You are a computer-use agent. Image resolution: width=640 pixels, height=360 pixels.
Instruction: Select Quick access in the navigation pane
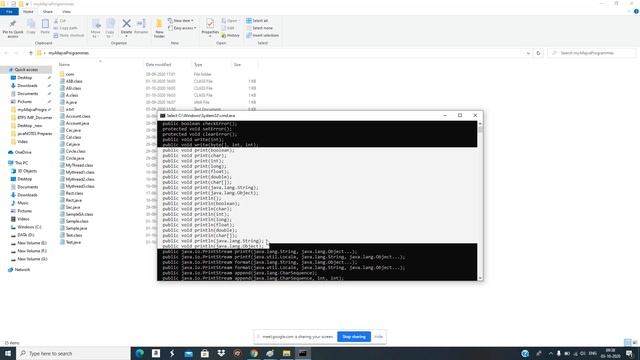pyautogui.click(x=26, y=70)
